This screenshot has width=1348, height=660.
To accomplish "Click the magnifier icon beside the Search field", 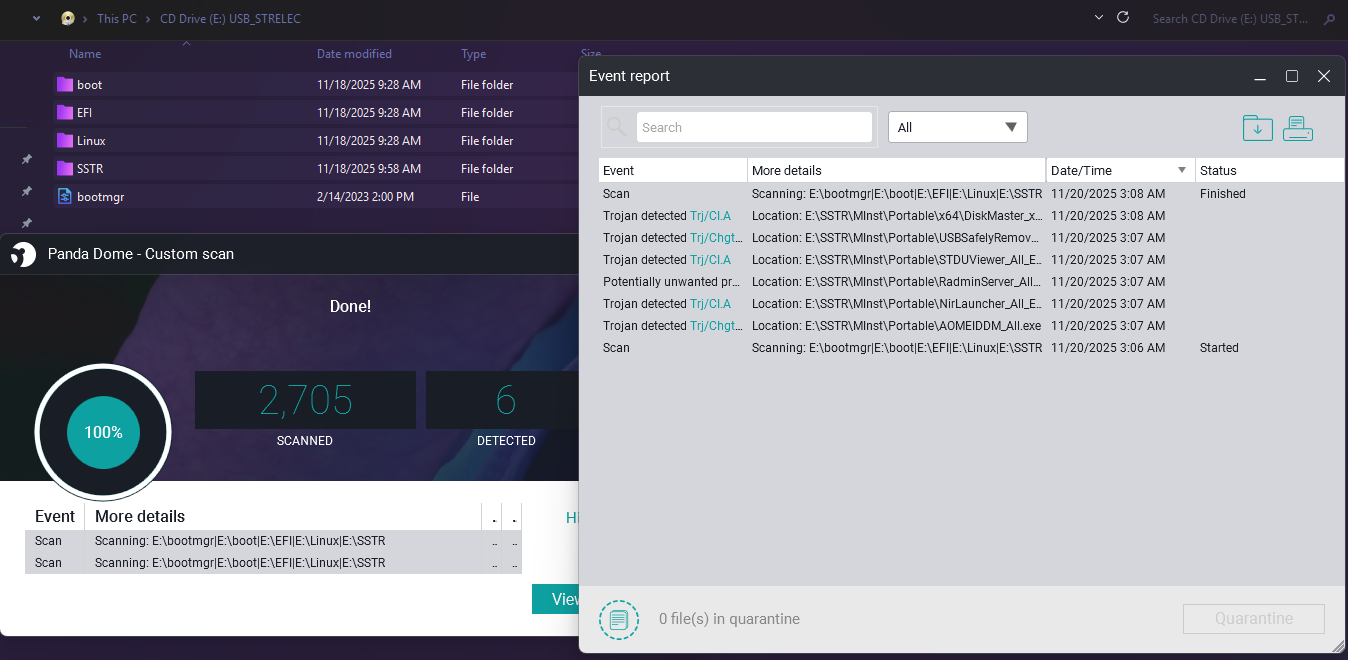I will point(617,127).
